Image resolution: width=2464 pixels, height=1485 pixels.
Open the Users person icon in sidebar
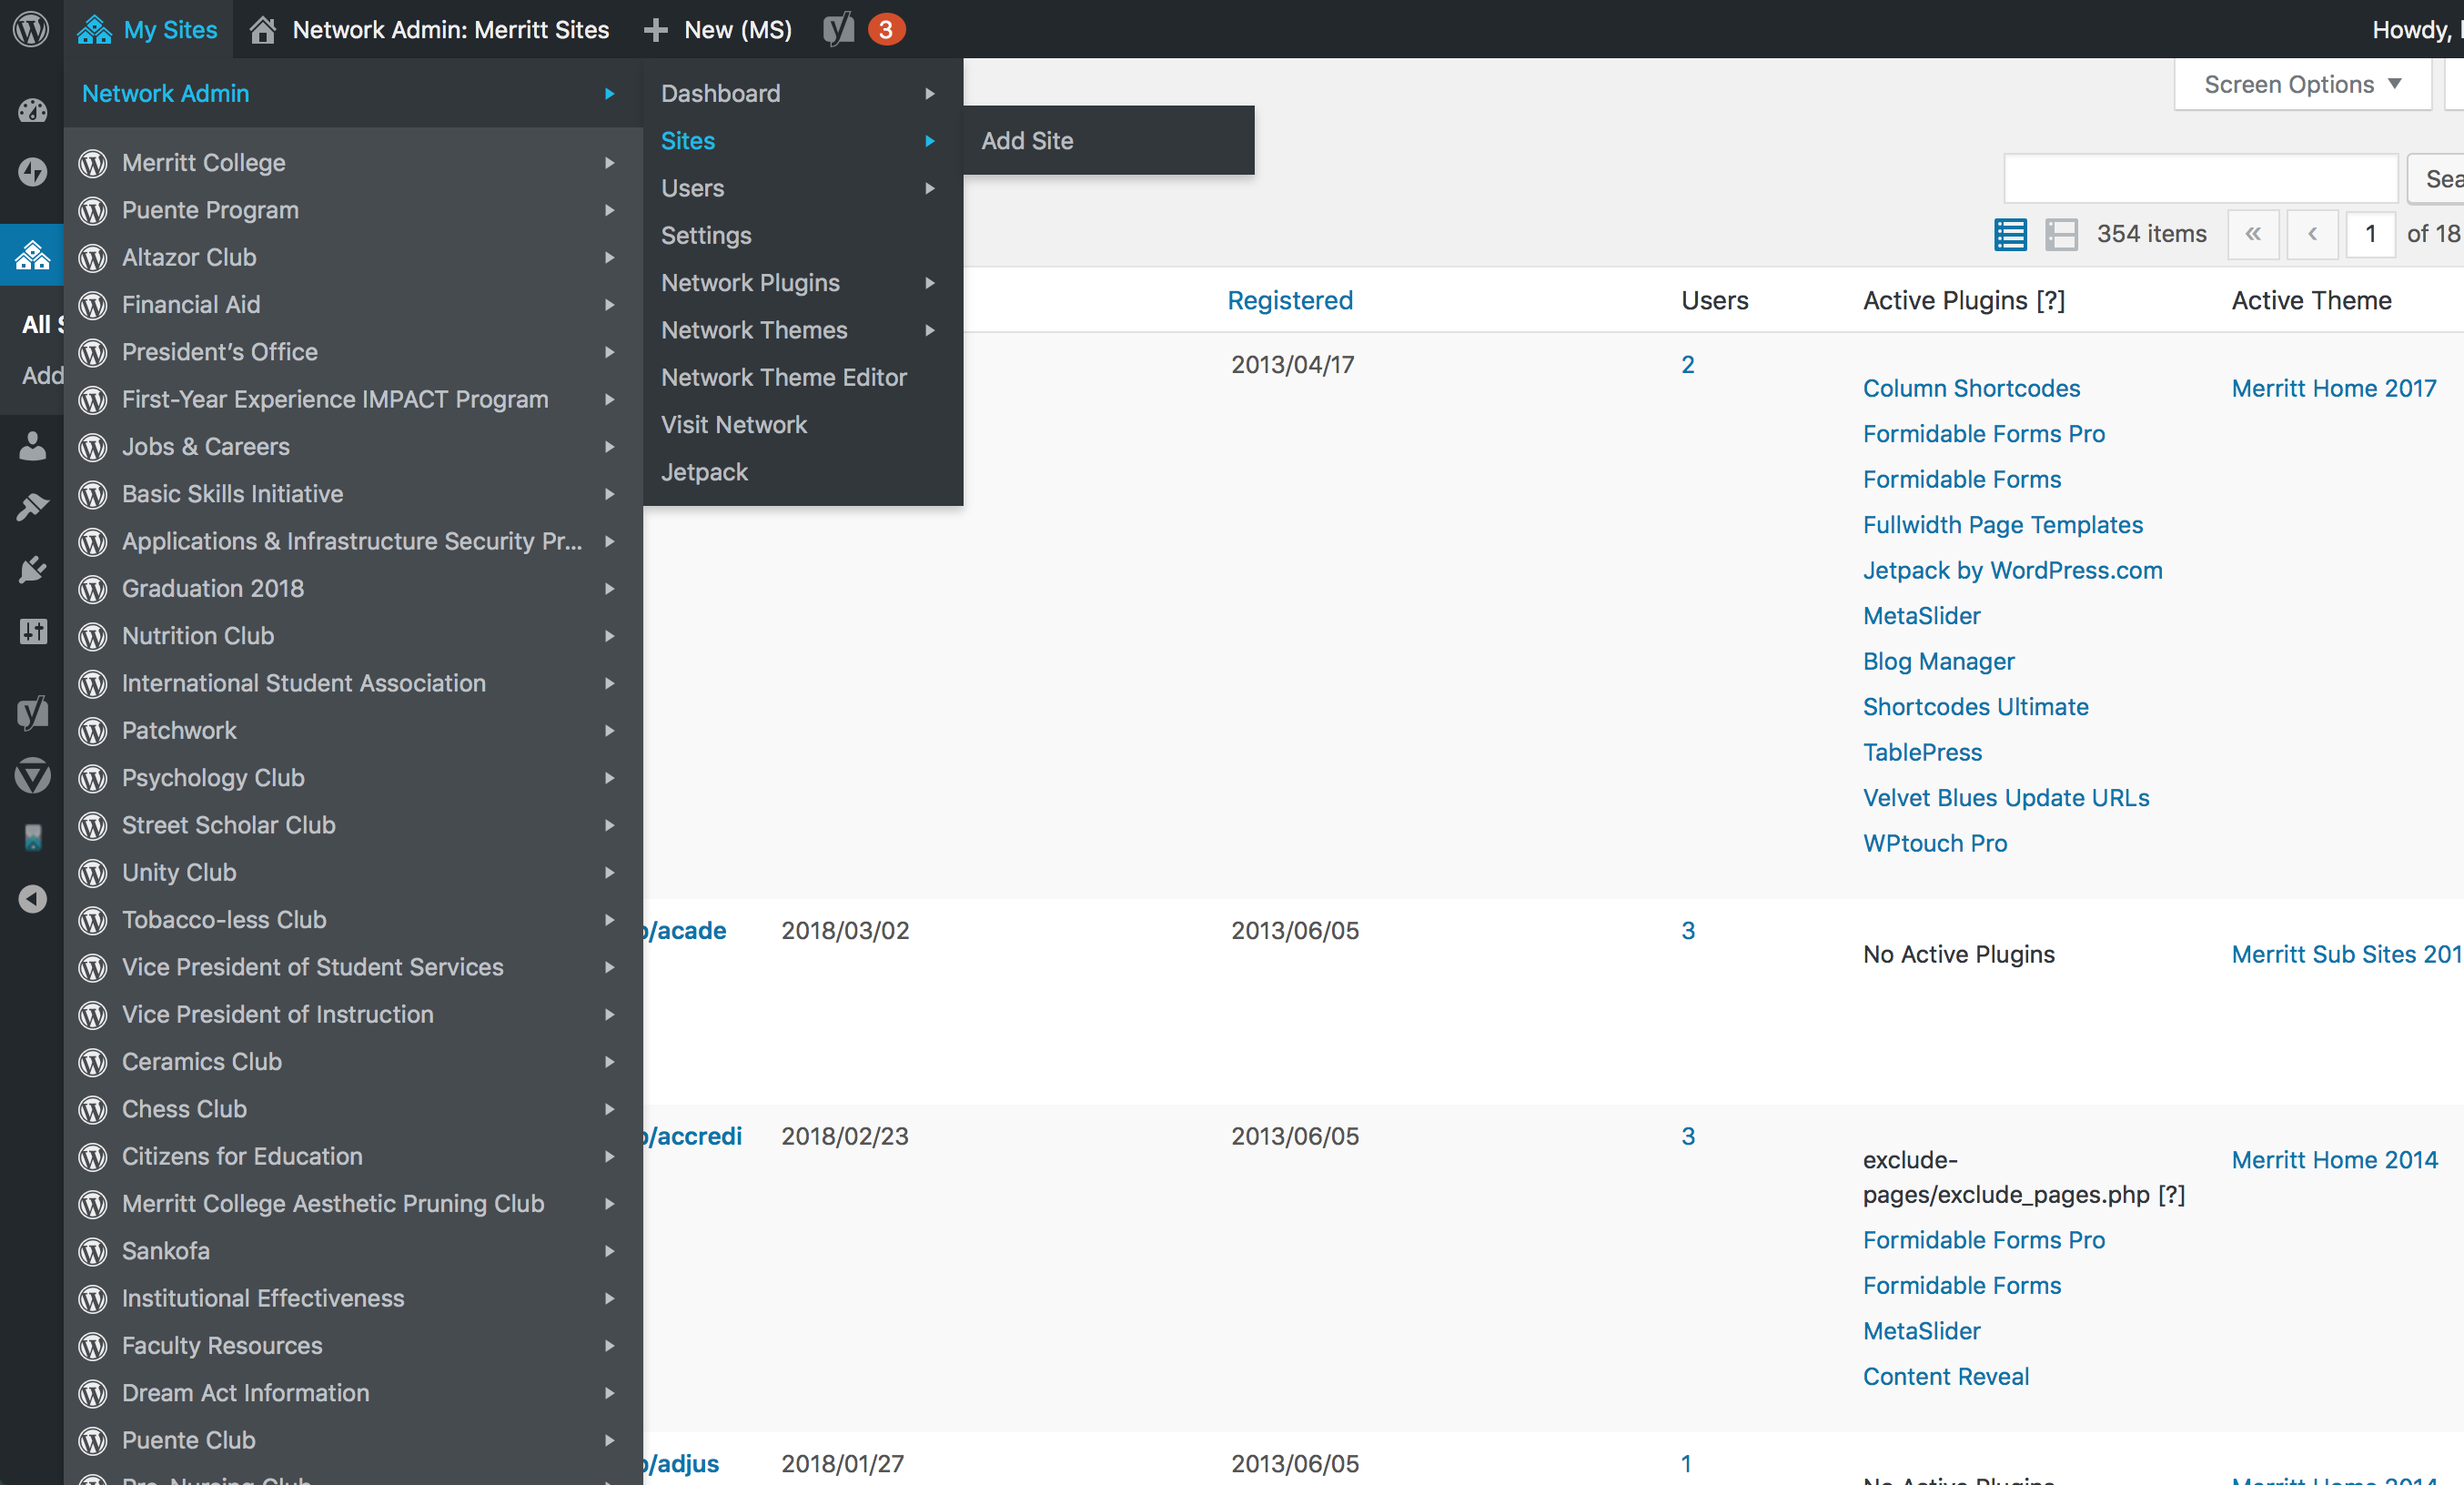pos(32,446)
